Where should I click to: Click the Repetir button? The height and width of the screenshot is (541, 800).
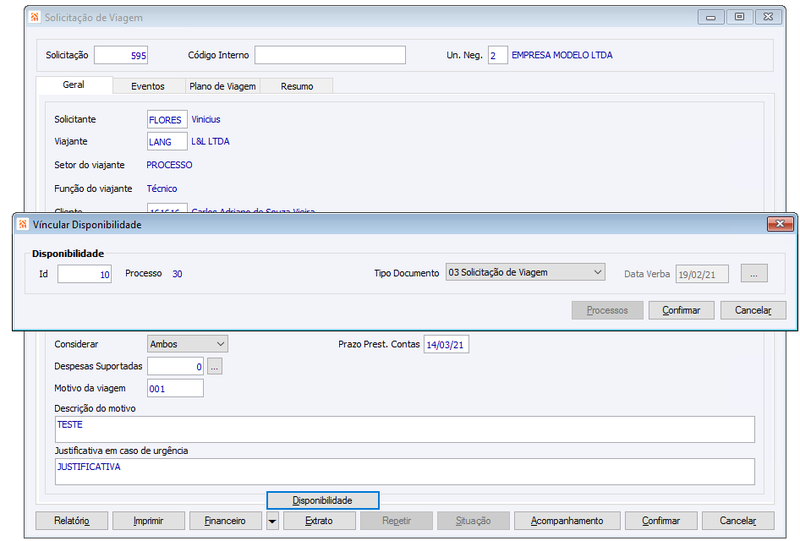tap(396, 521)
